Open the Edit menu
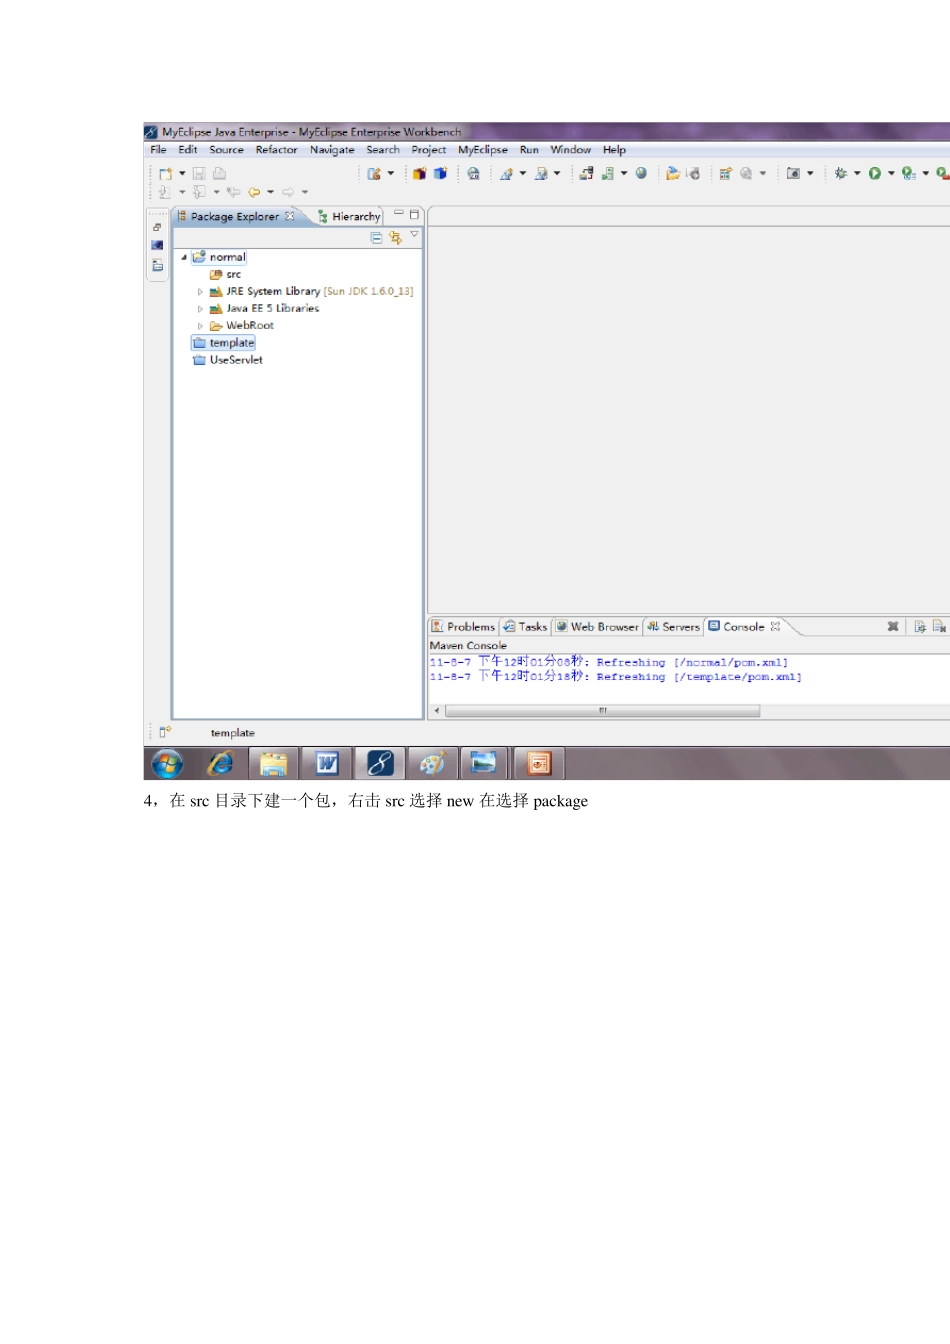The width and height of the screenshot is (950, 1344). tap(188, 150)
